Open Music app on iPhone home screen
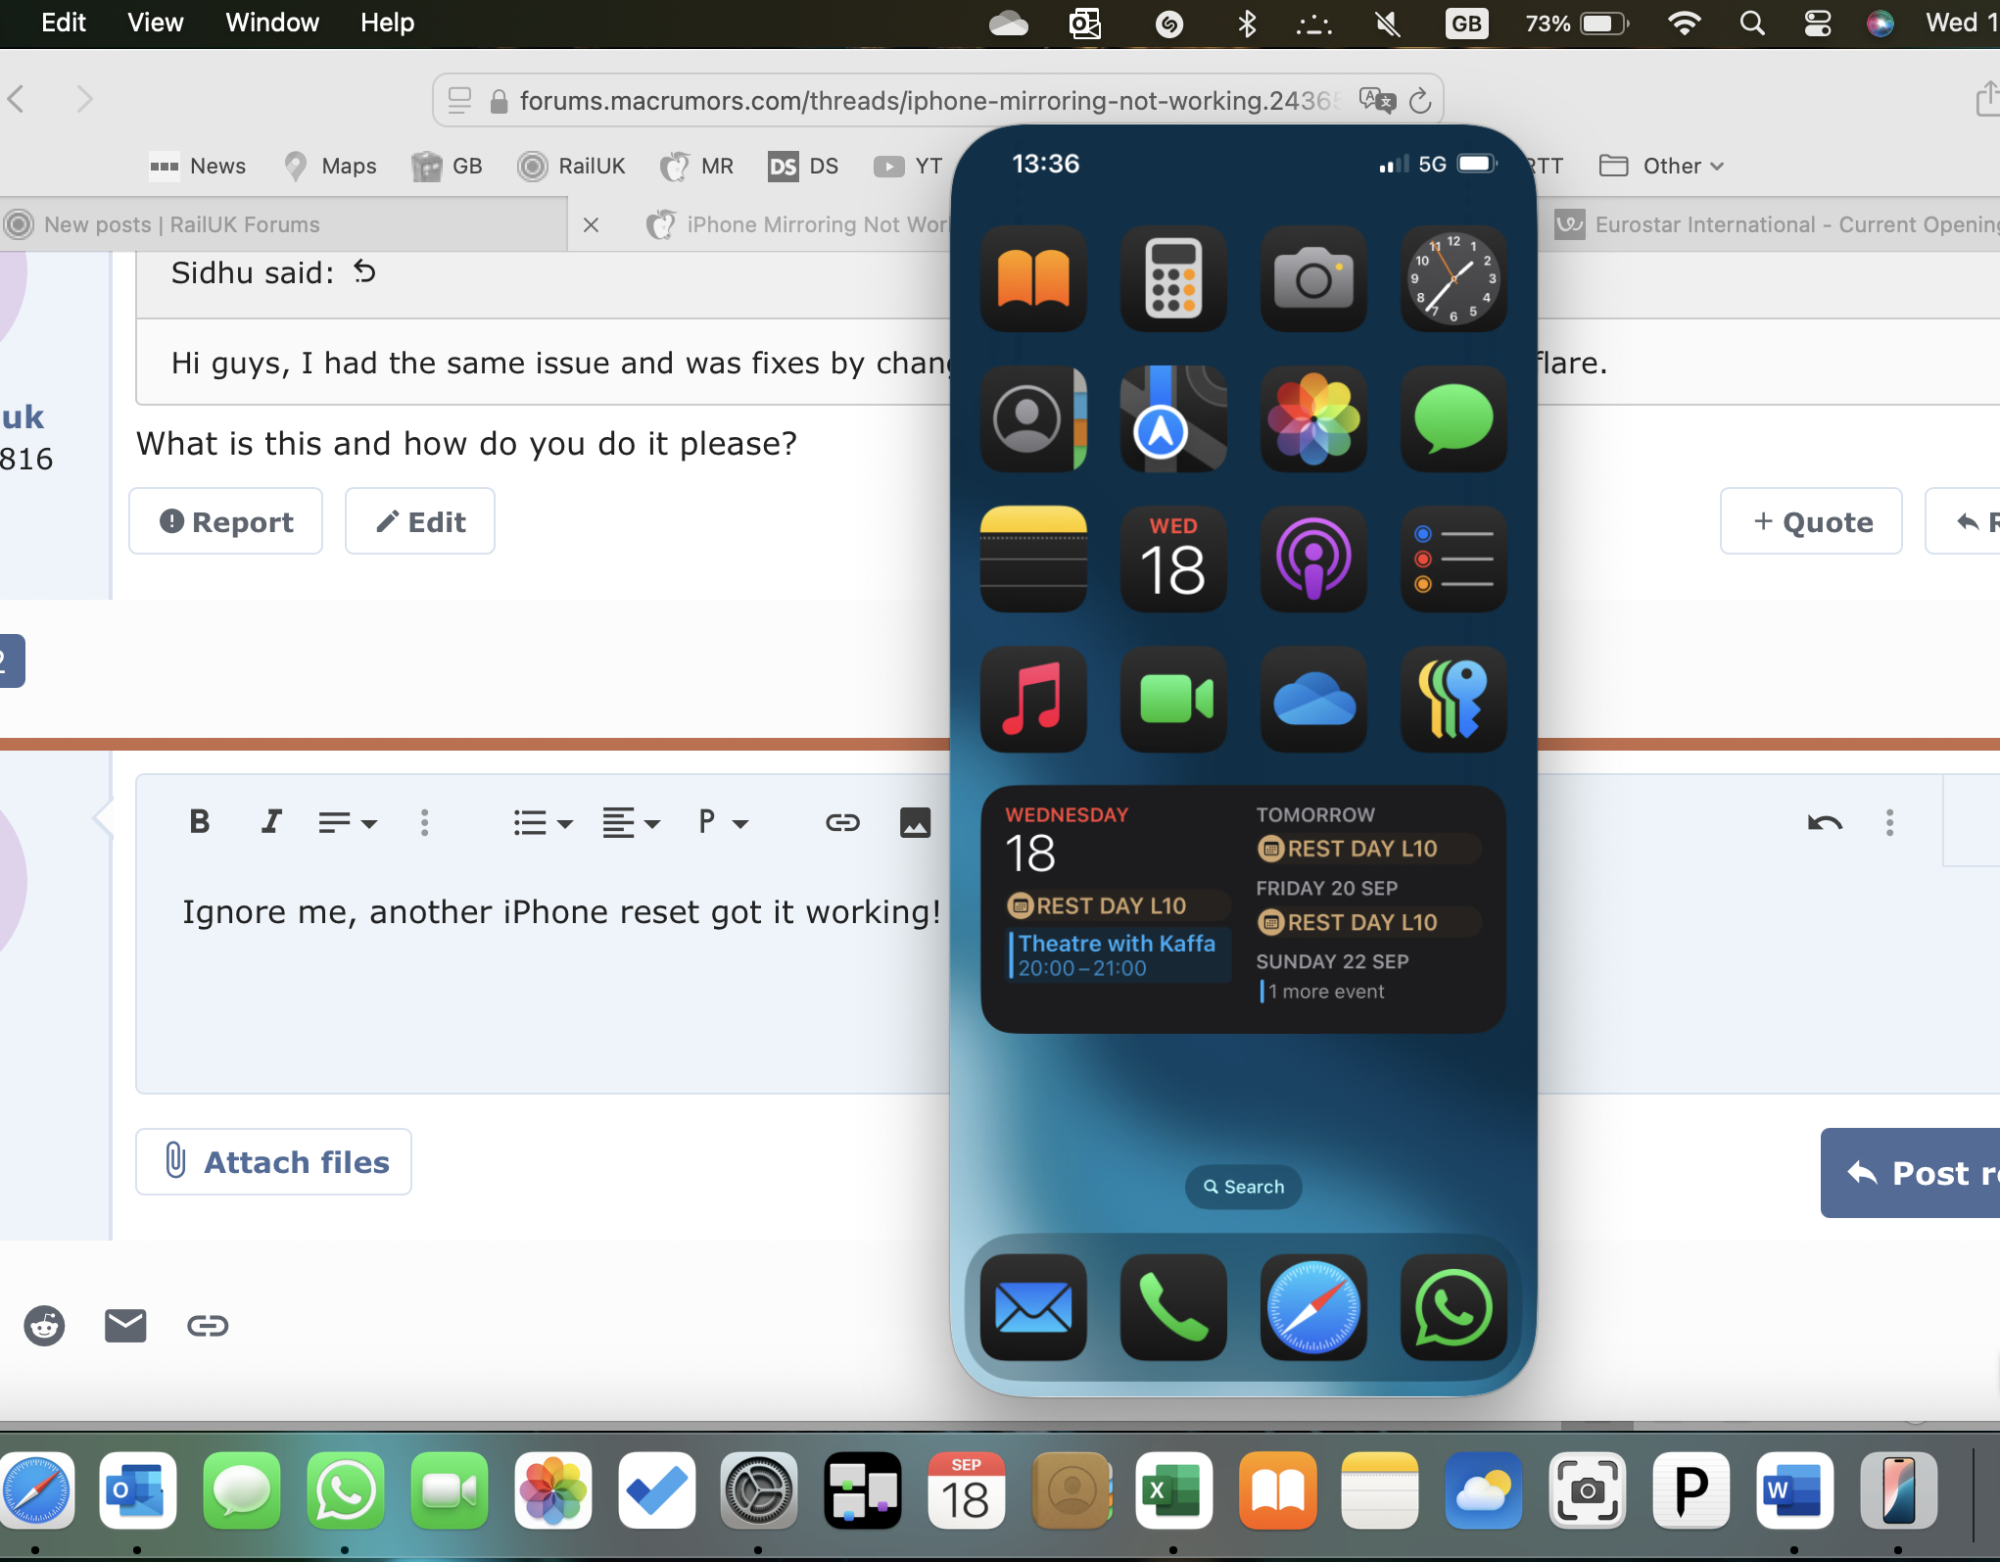The image size is (2000, 1562). [x=1033, y=698]
